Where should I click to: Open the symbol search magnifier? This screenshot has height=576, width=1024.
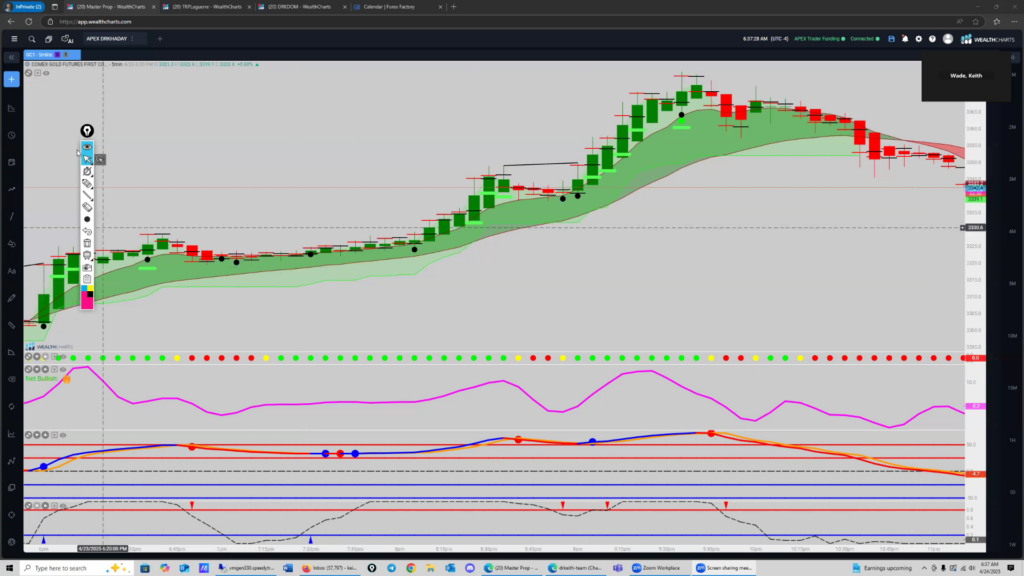[x=31, y=39]
